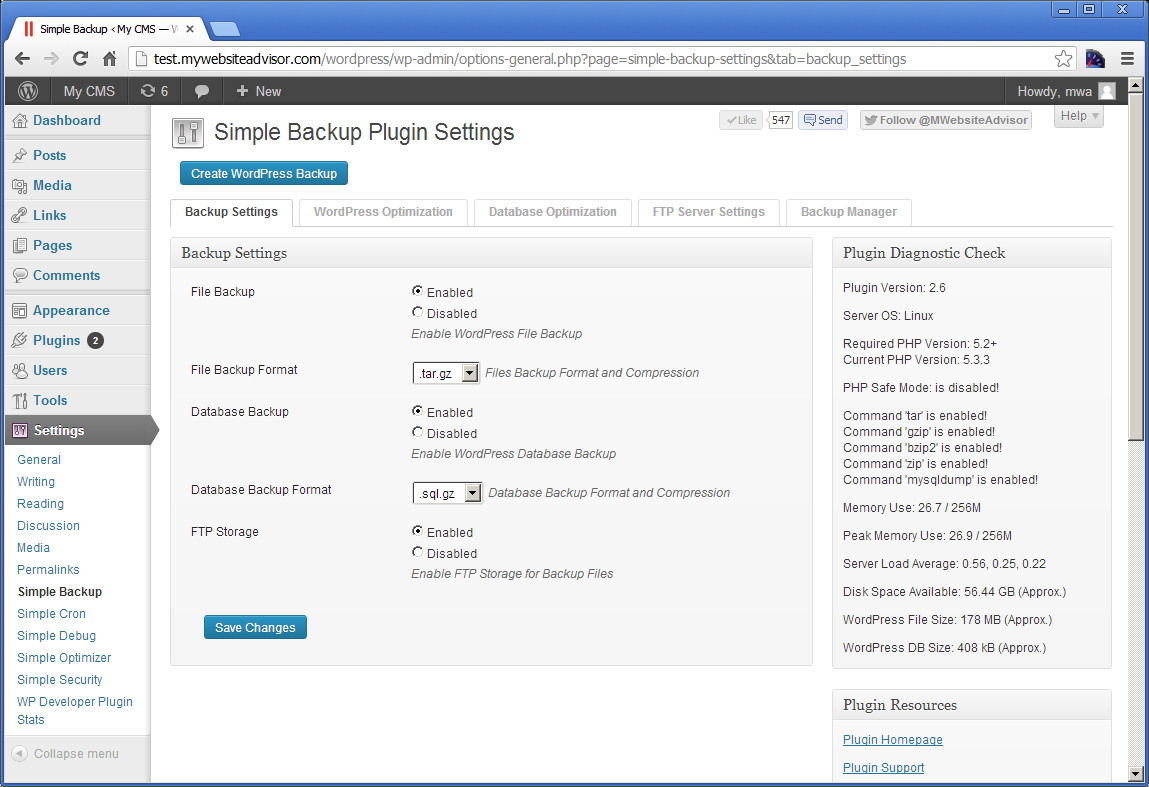This screenshot has height=787, width=1149.
Task: Click Create WordPress Backup button
Action: tap(264, 174)
